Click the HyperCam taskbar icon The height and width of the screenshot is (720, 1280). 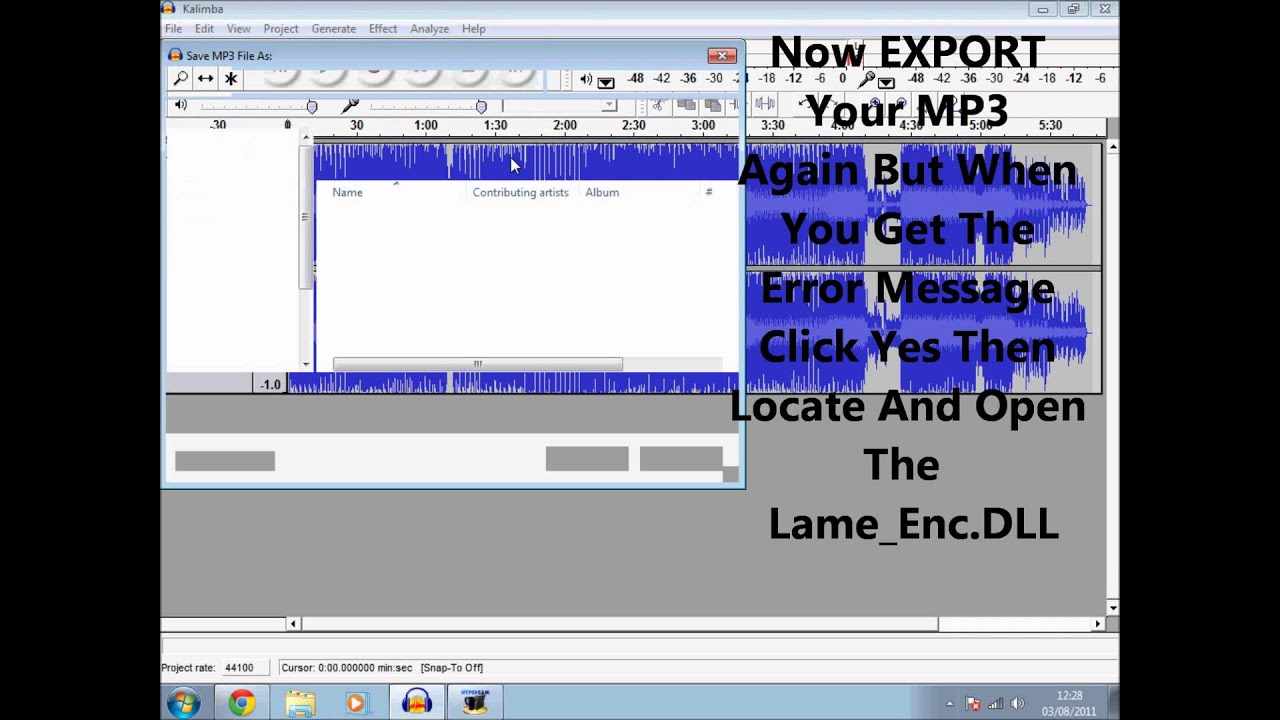click(x=475, y=704)
